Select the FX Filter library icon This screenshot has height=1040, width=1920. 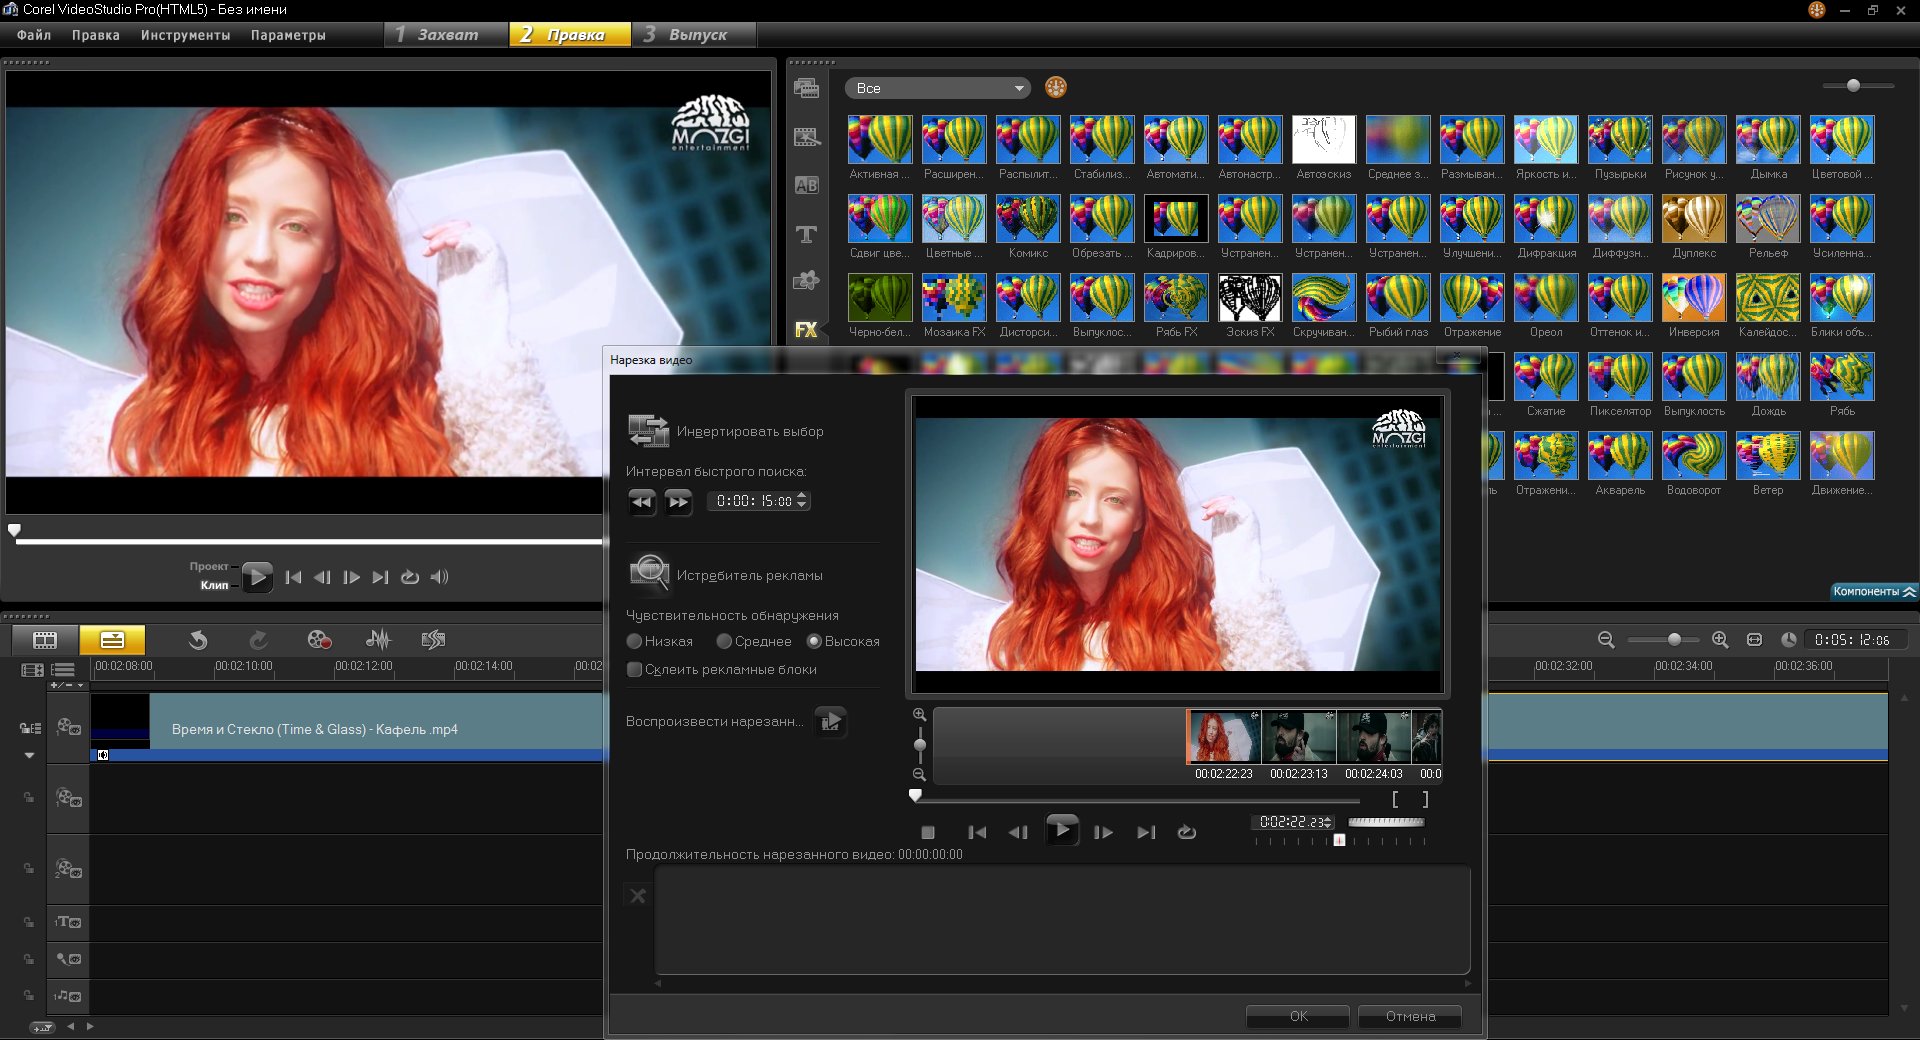806,329
